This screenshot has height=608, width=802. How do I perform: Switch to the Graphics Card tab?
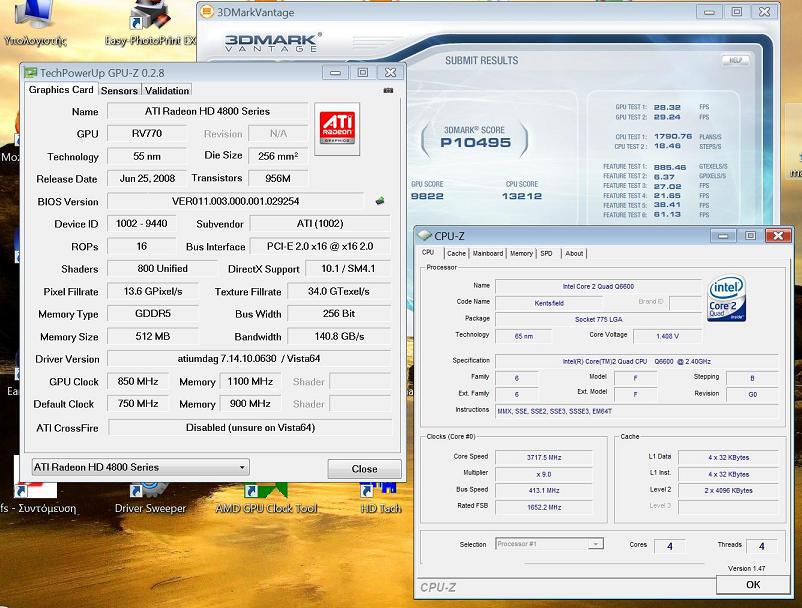(x=61, y=89)
